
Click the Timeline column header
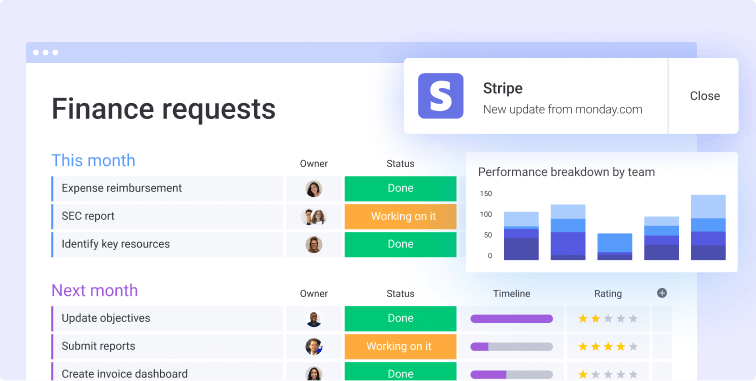pyautogui.click(x=512, y=293)
